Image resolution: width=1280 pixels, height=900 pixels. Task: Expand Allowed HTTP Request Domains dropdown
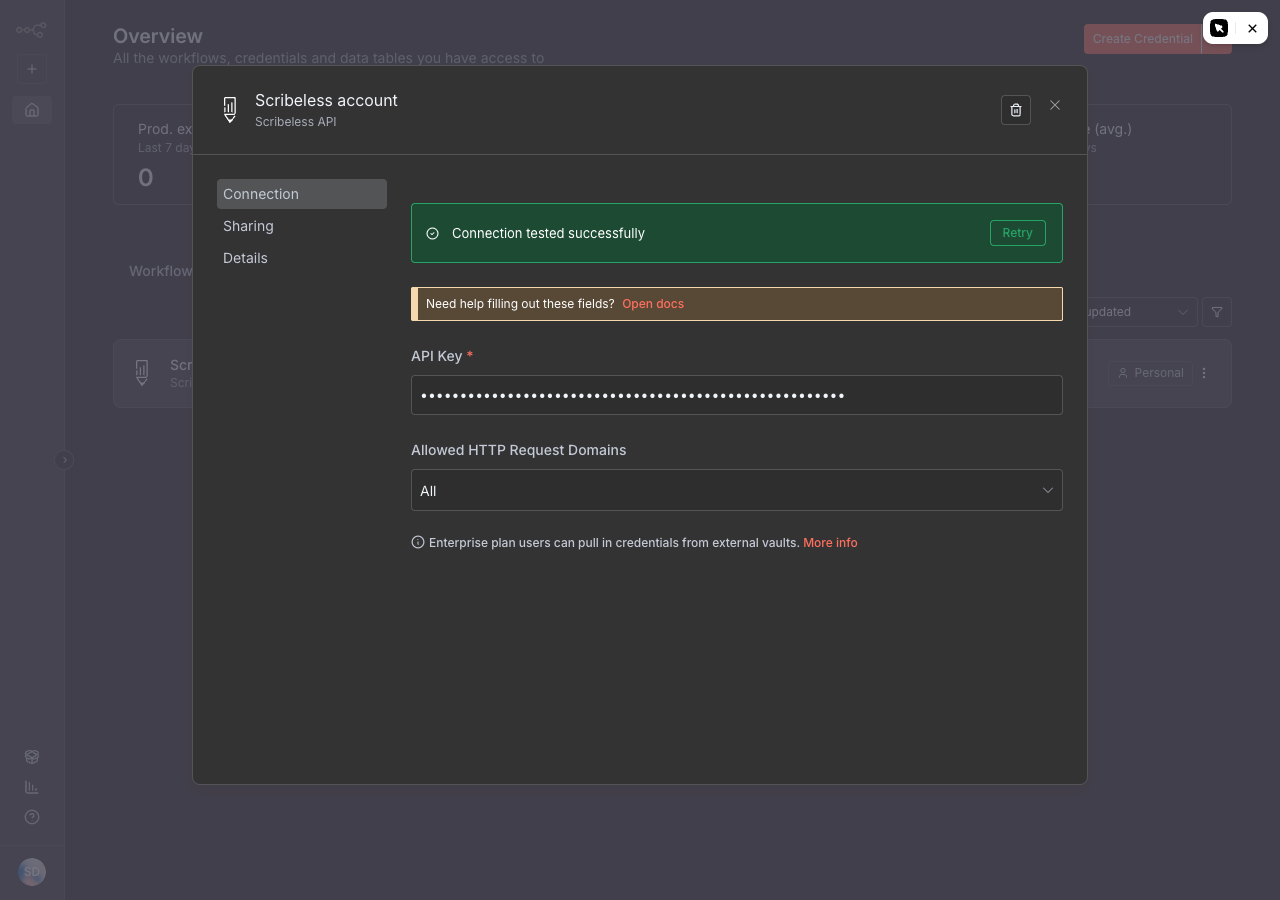click(x=737, y=490)
